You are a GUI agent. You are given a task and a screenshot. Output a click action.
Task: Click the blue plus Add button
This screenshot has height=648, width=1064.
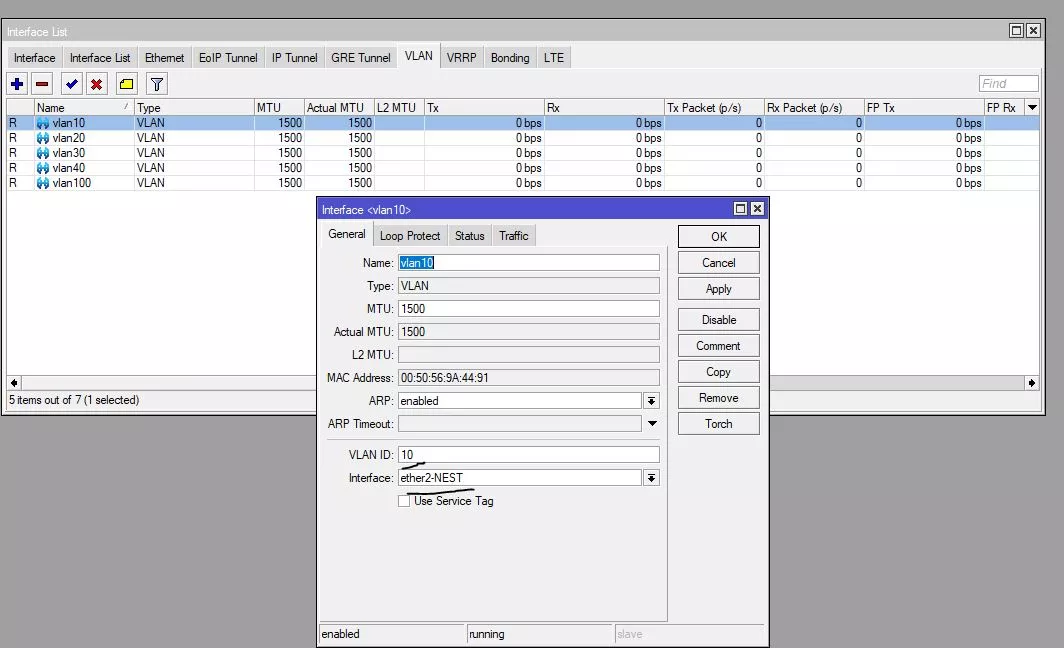(17, 84)
